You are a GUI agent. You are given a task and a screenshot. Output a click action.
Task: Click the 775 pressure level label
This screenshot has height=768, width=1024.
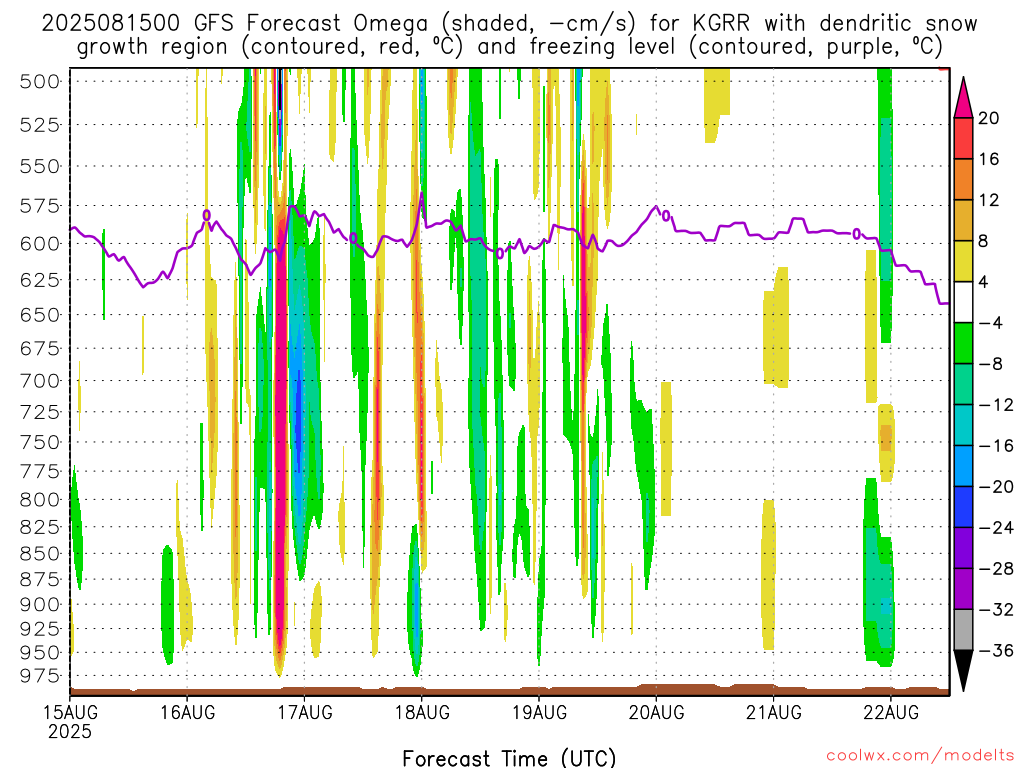click(40, 472)
